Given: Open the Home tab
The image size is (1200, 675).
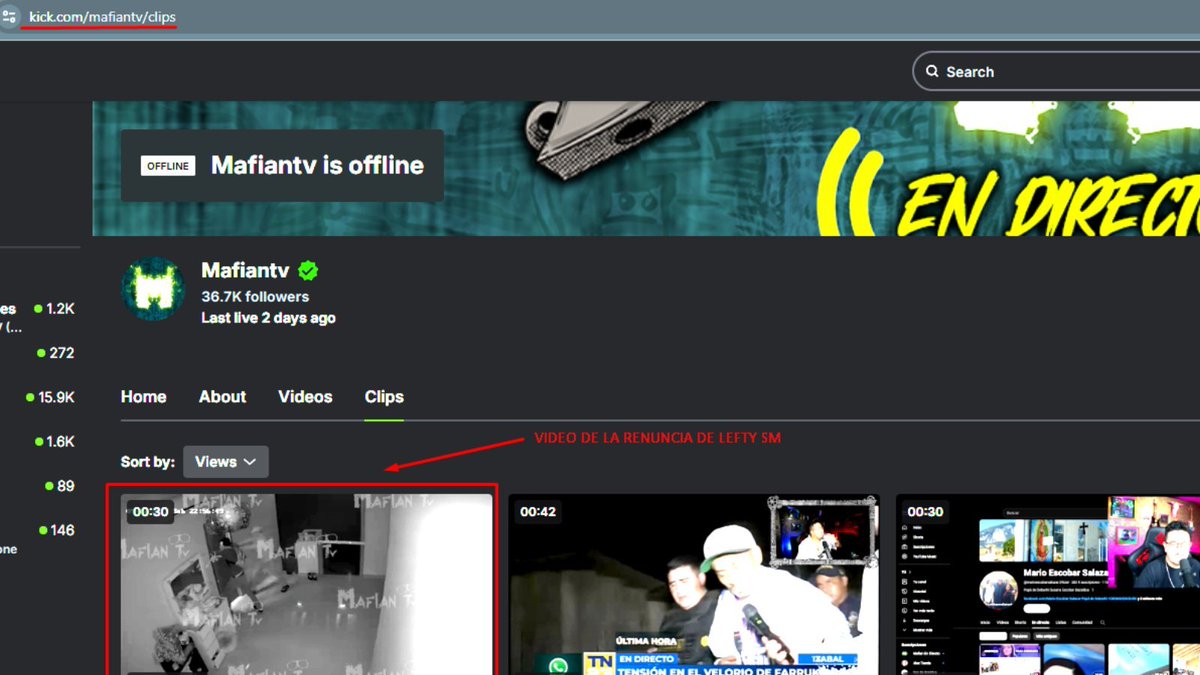Looking at the screenshot, I should click(x=144, y=397).
